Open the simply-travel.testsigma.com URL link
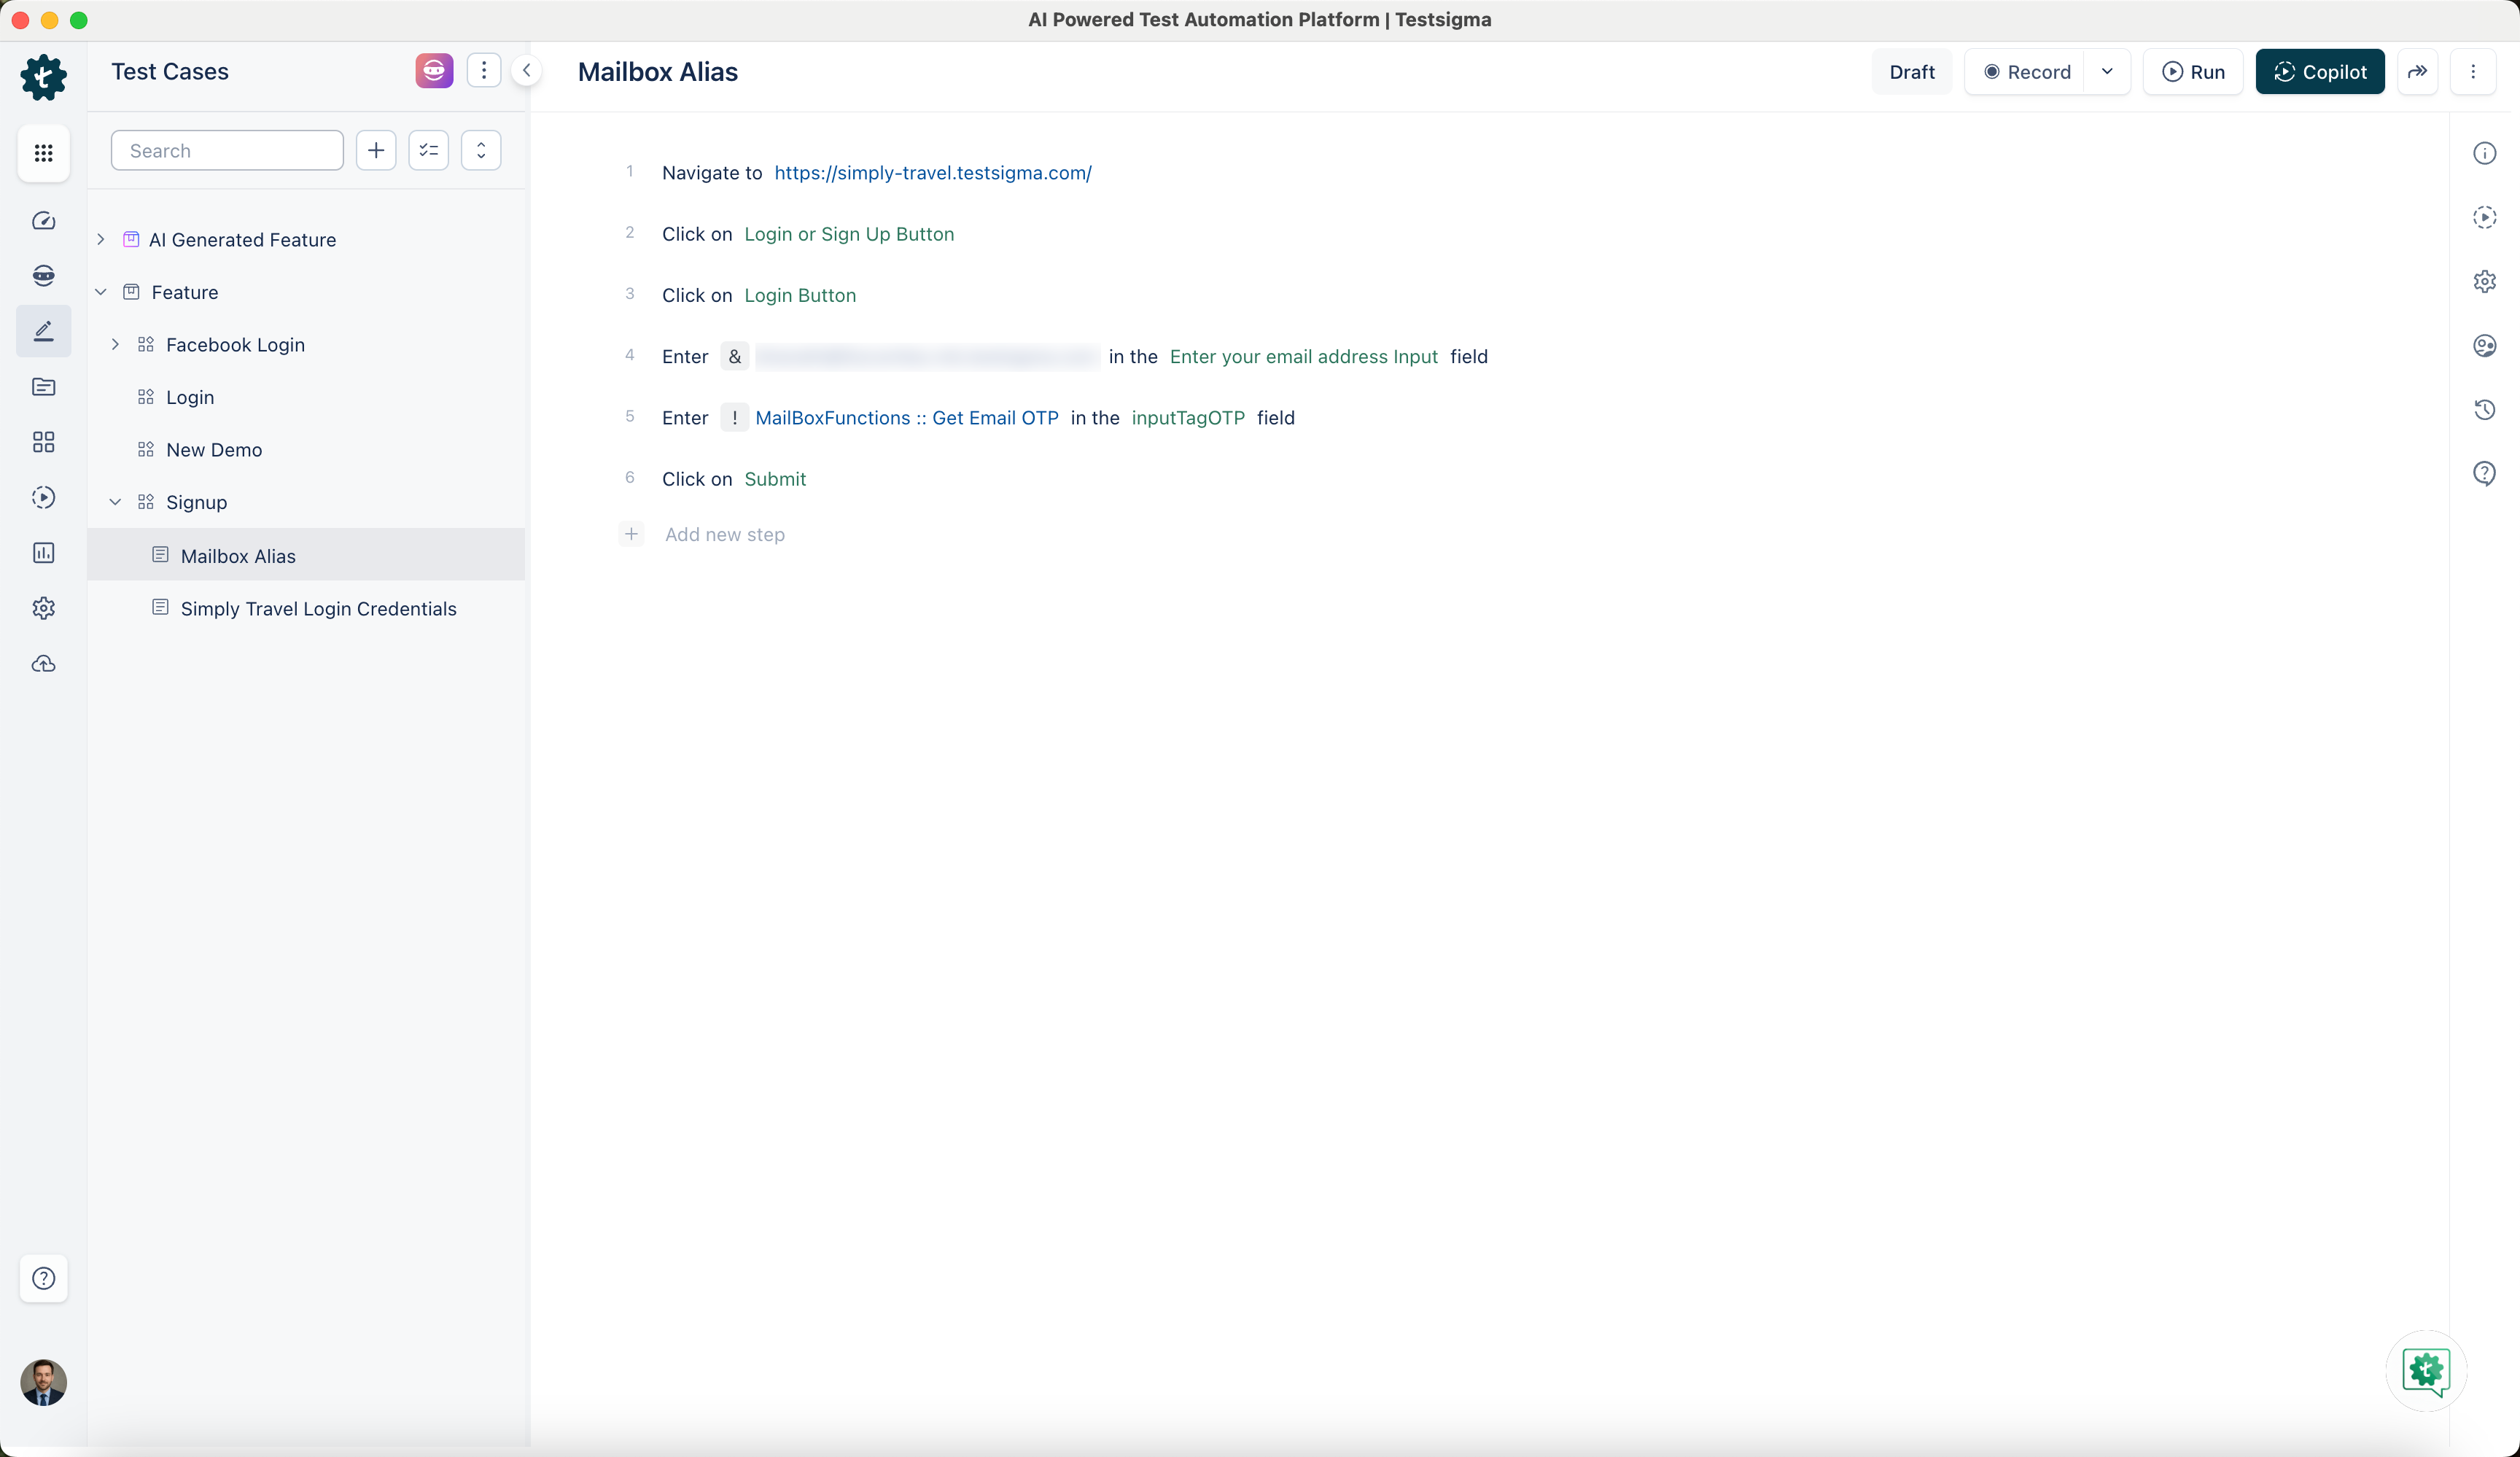 click(933, 173)
